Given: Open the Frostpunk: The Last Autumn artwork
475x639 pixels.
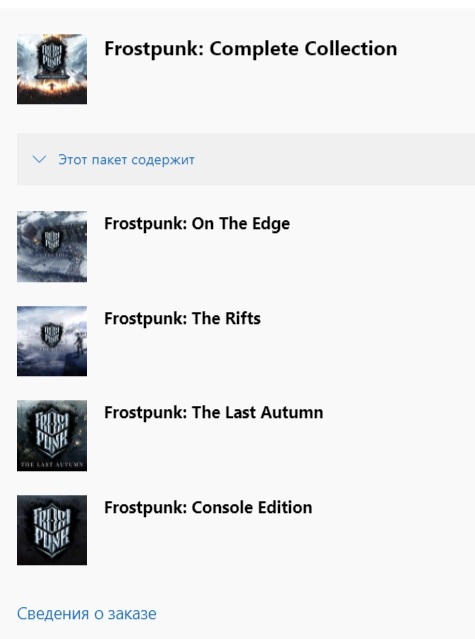Looking at the screenshot, I should pyautogui.click(x=52, y=435).
